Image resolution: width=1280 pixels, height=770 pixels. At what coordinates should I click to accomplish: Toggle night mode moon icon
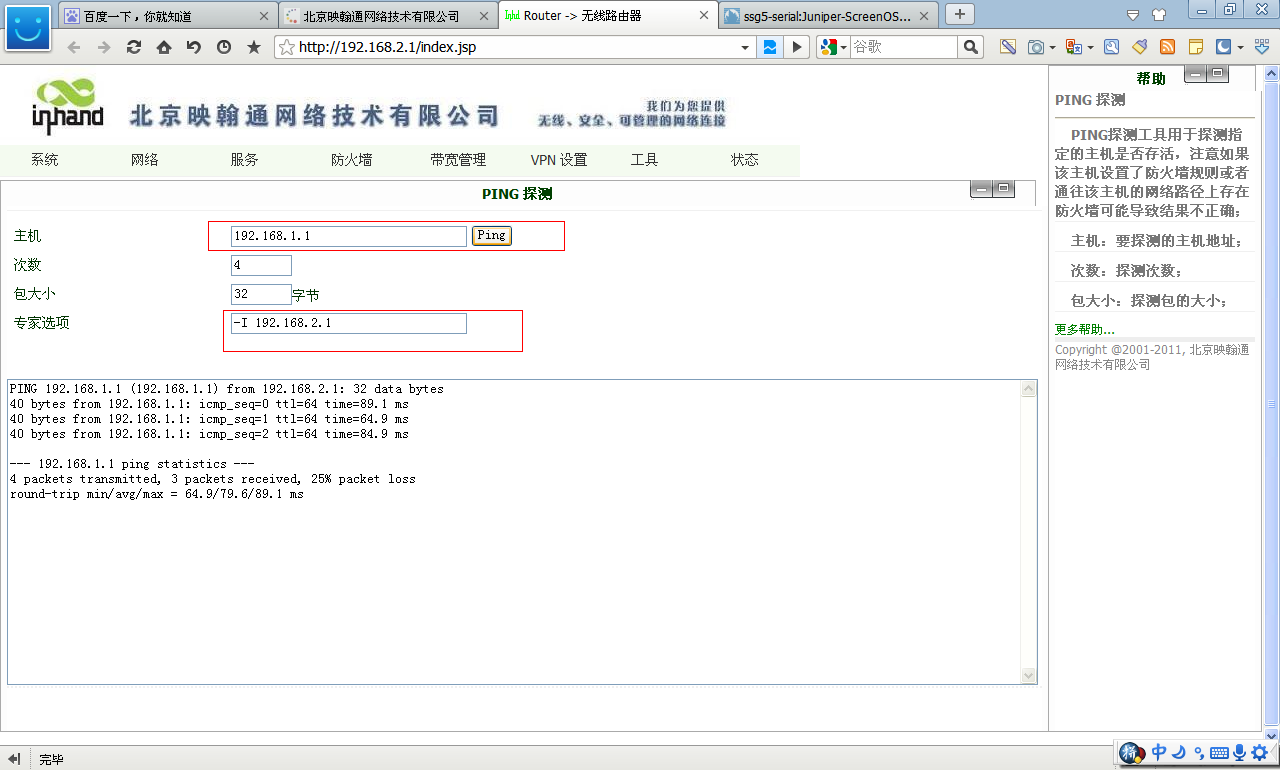click(x=1223, y=47)
